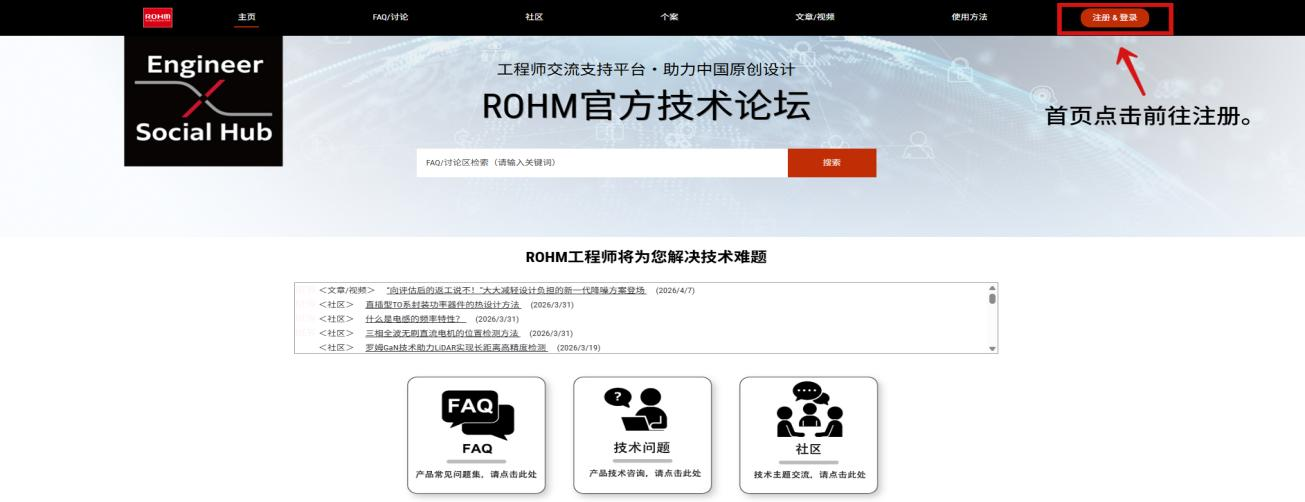Click the Engineer Social Hub logo
The image size is (1305, 502).
pyautogui.click(x=204, y=100)
